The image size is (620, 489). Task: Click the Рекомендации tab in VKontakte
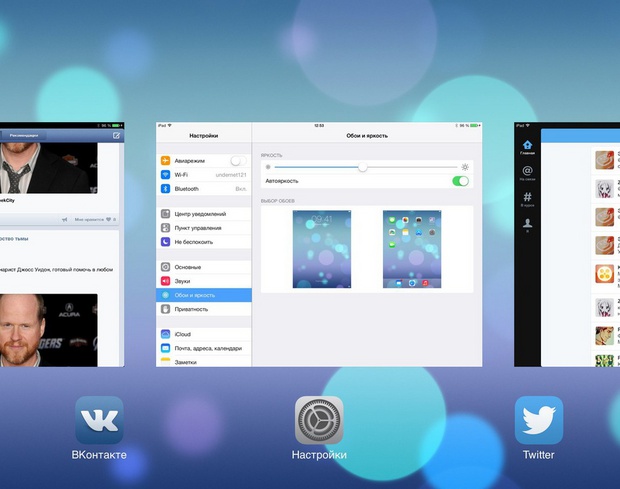[24, 135]
